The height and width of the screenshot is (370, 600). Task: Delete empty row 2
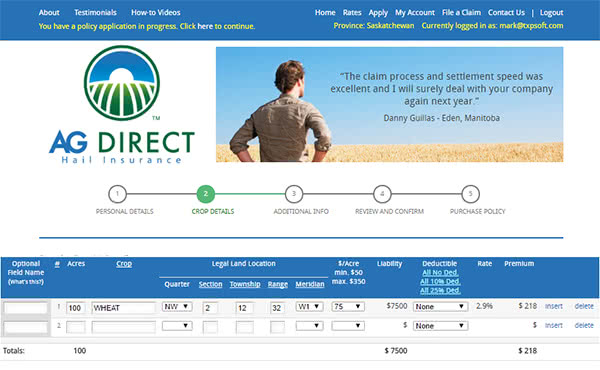pos(584,325)
